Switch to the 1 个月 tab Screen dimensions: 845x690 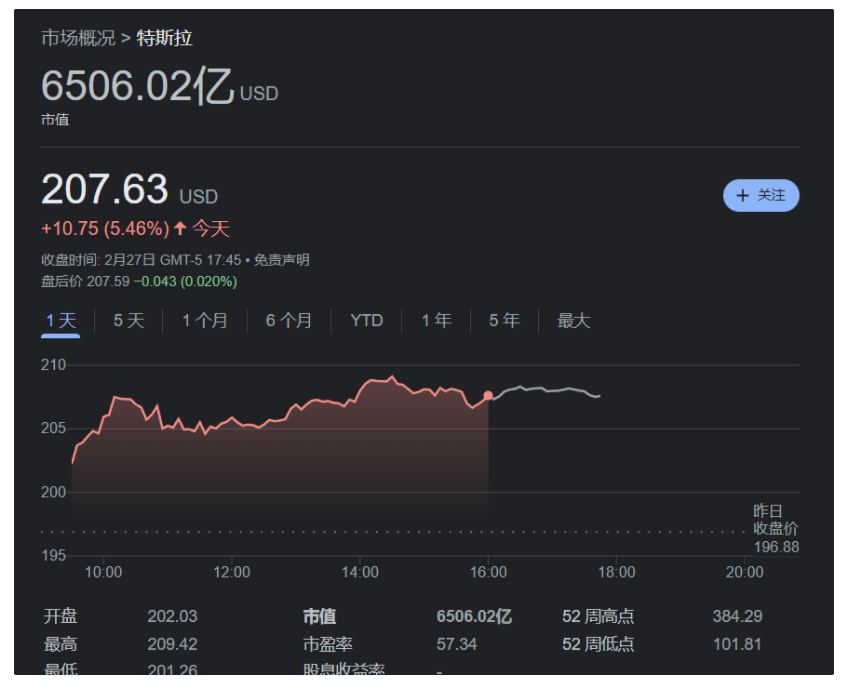tap(205, 321)
